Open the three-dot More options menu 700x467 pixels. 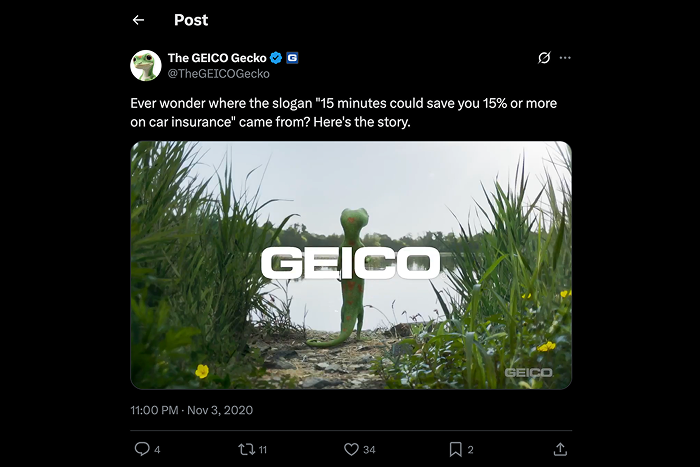tap(565, 58)
